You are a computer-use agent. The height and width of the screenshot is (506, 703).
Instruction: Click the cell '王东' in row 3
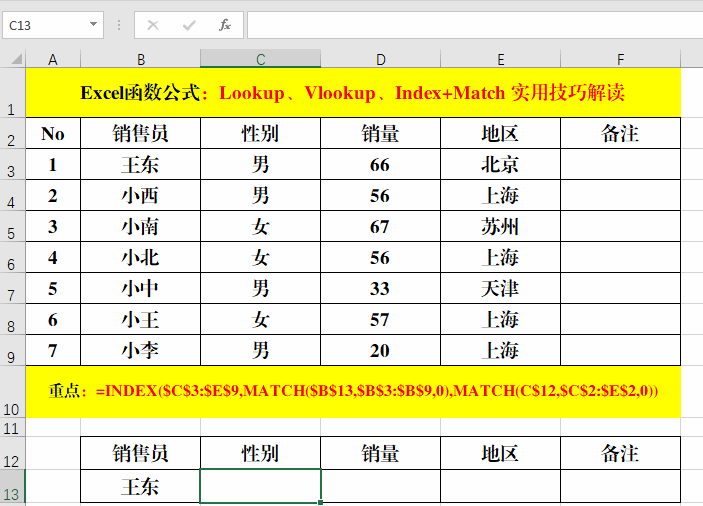tap(140, 164)
